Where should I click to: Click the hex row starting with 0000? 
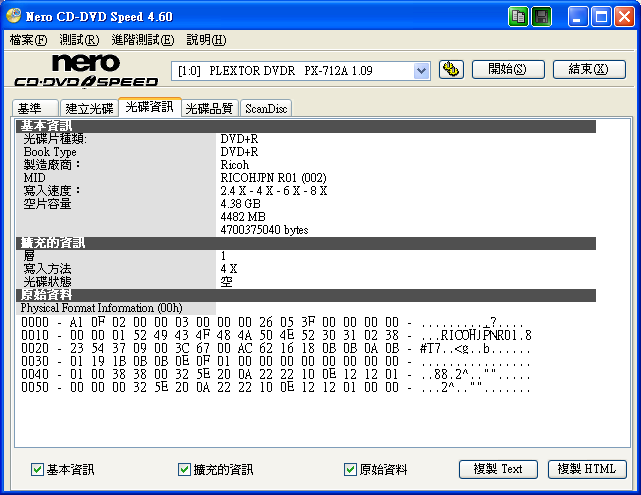[x=275, y=323]
